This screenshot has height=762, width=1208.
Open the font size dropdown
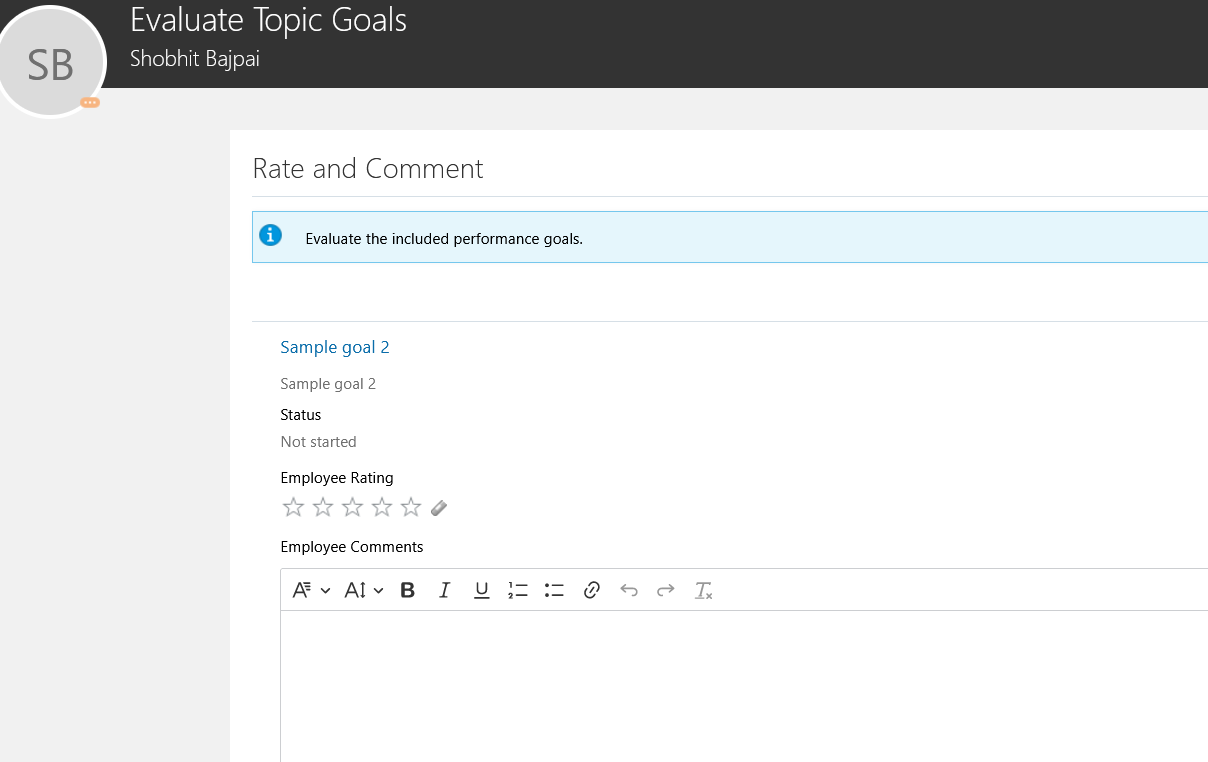click(x=364, y=590)
